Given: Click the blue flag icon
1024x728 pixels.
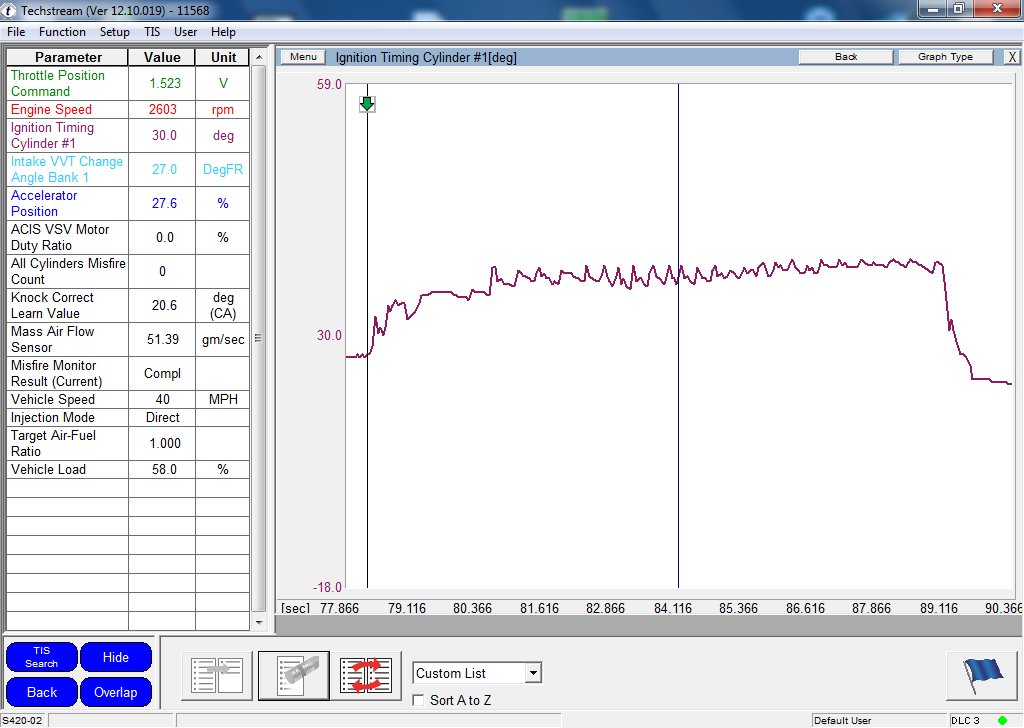Looking at the screenshot, I should (x=981, y=676).
